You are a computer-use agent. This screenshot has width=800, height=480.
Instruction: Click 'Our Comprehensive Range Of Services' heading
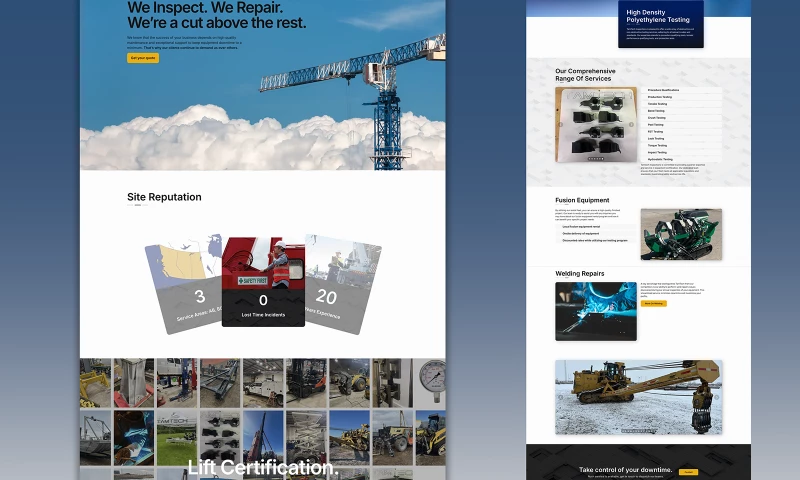point(585,75)
